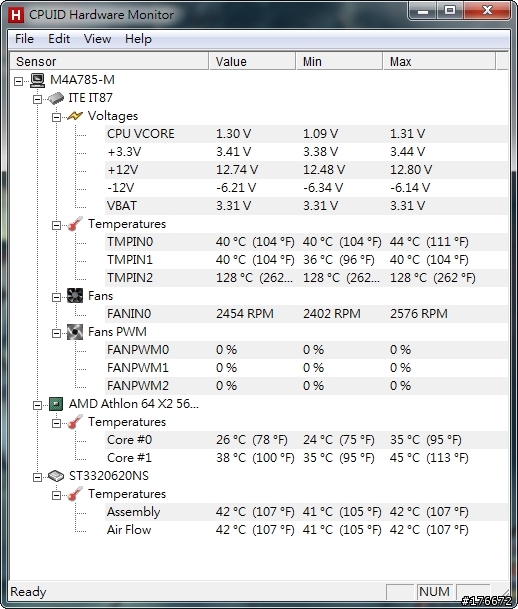Select the Air Flow temperature row
The height and width of the screenshot is (609, 518).
(x=306, y=530)
